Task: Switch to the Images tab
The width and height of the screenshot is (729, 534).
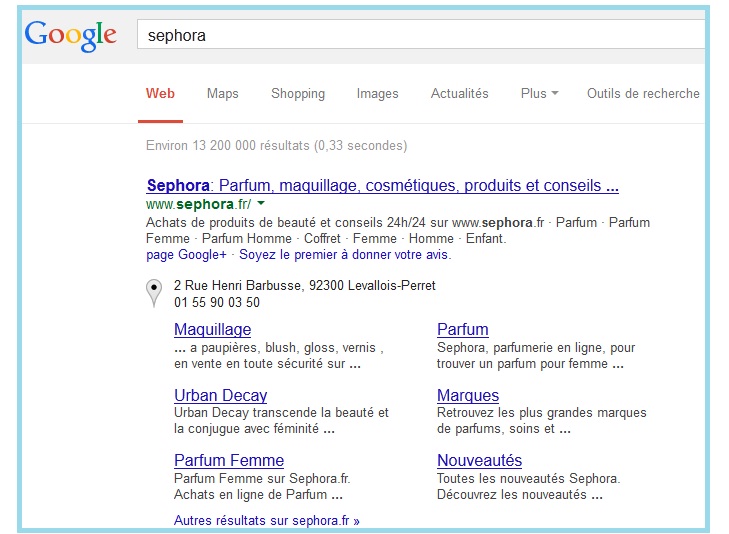Action: pyautogui.click(x=377, y=94)
